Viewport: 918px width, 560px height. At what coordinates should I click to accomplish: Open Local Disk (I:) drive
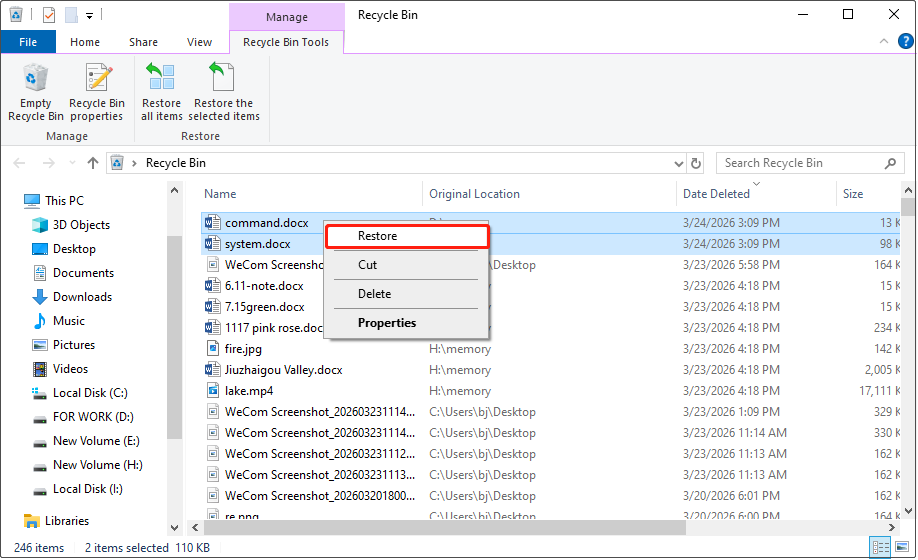coord(77,489)
